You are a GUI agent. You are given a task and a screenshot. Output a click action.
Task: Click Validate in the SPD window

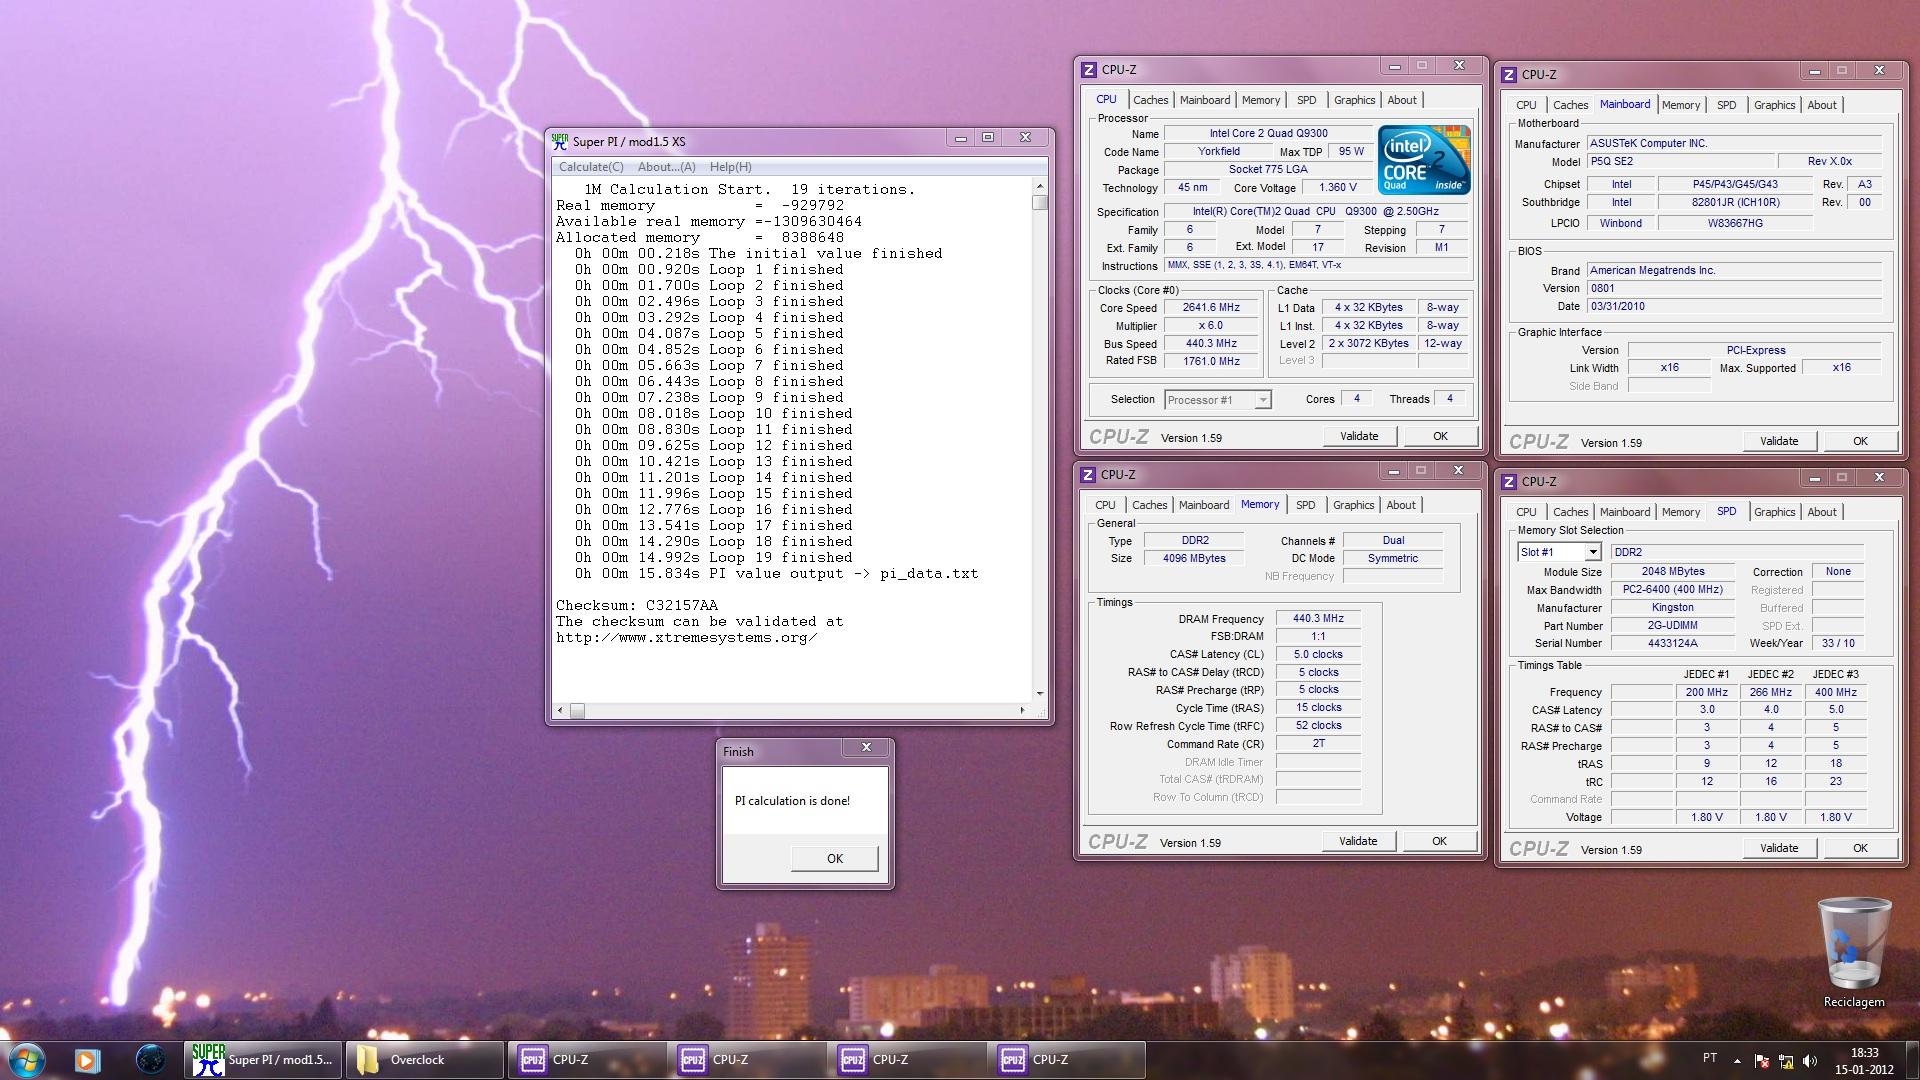(x=1779, y=848)
